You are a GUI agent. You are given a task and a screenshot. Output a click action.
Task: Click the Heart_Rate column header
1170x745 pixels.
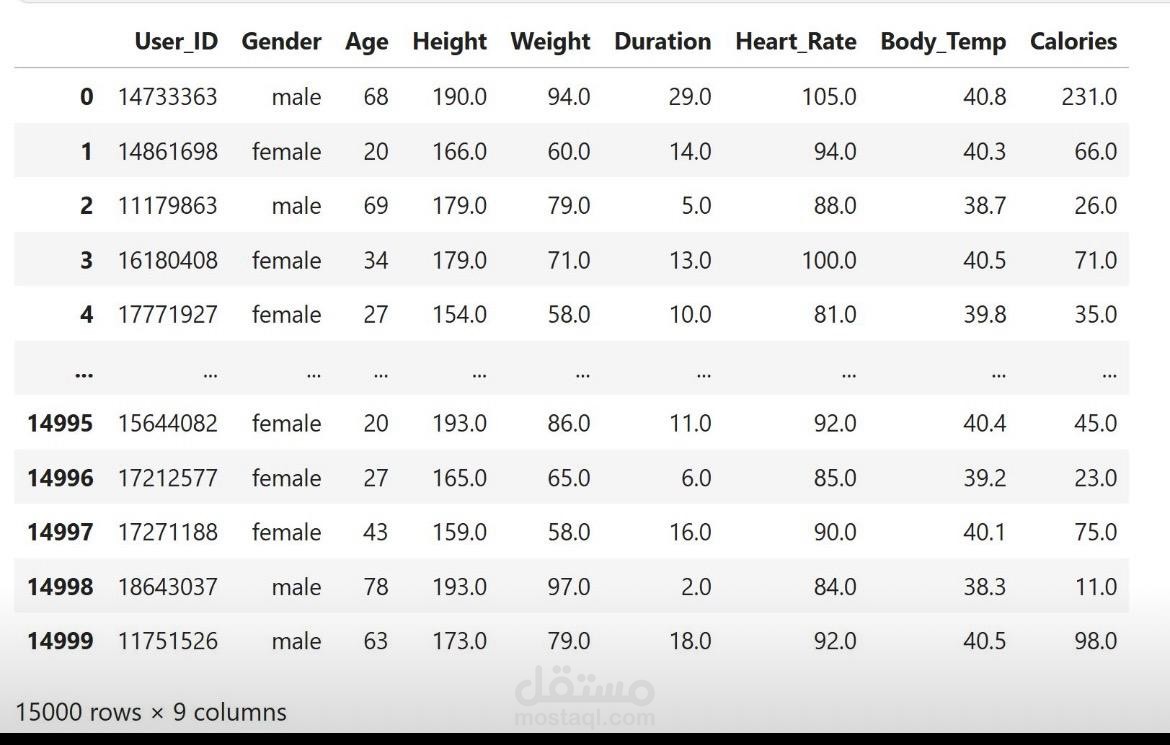(x=795, y=42)
